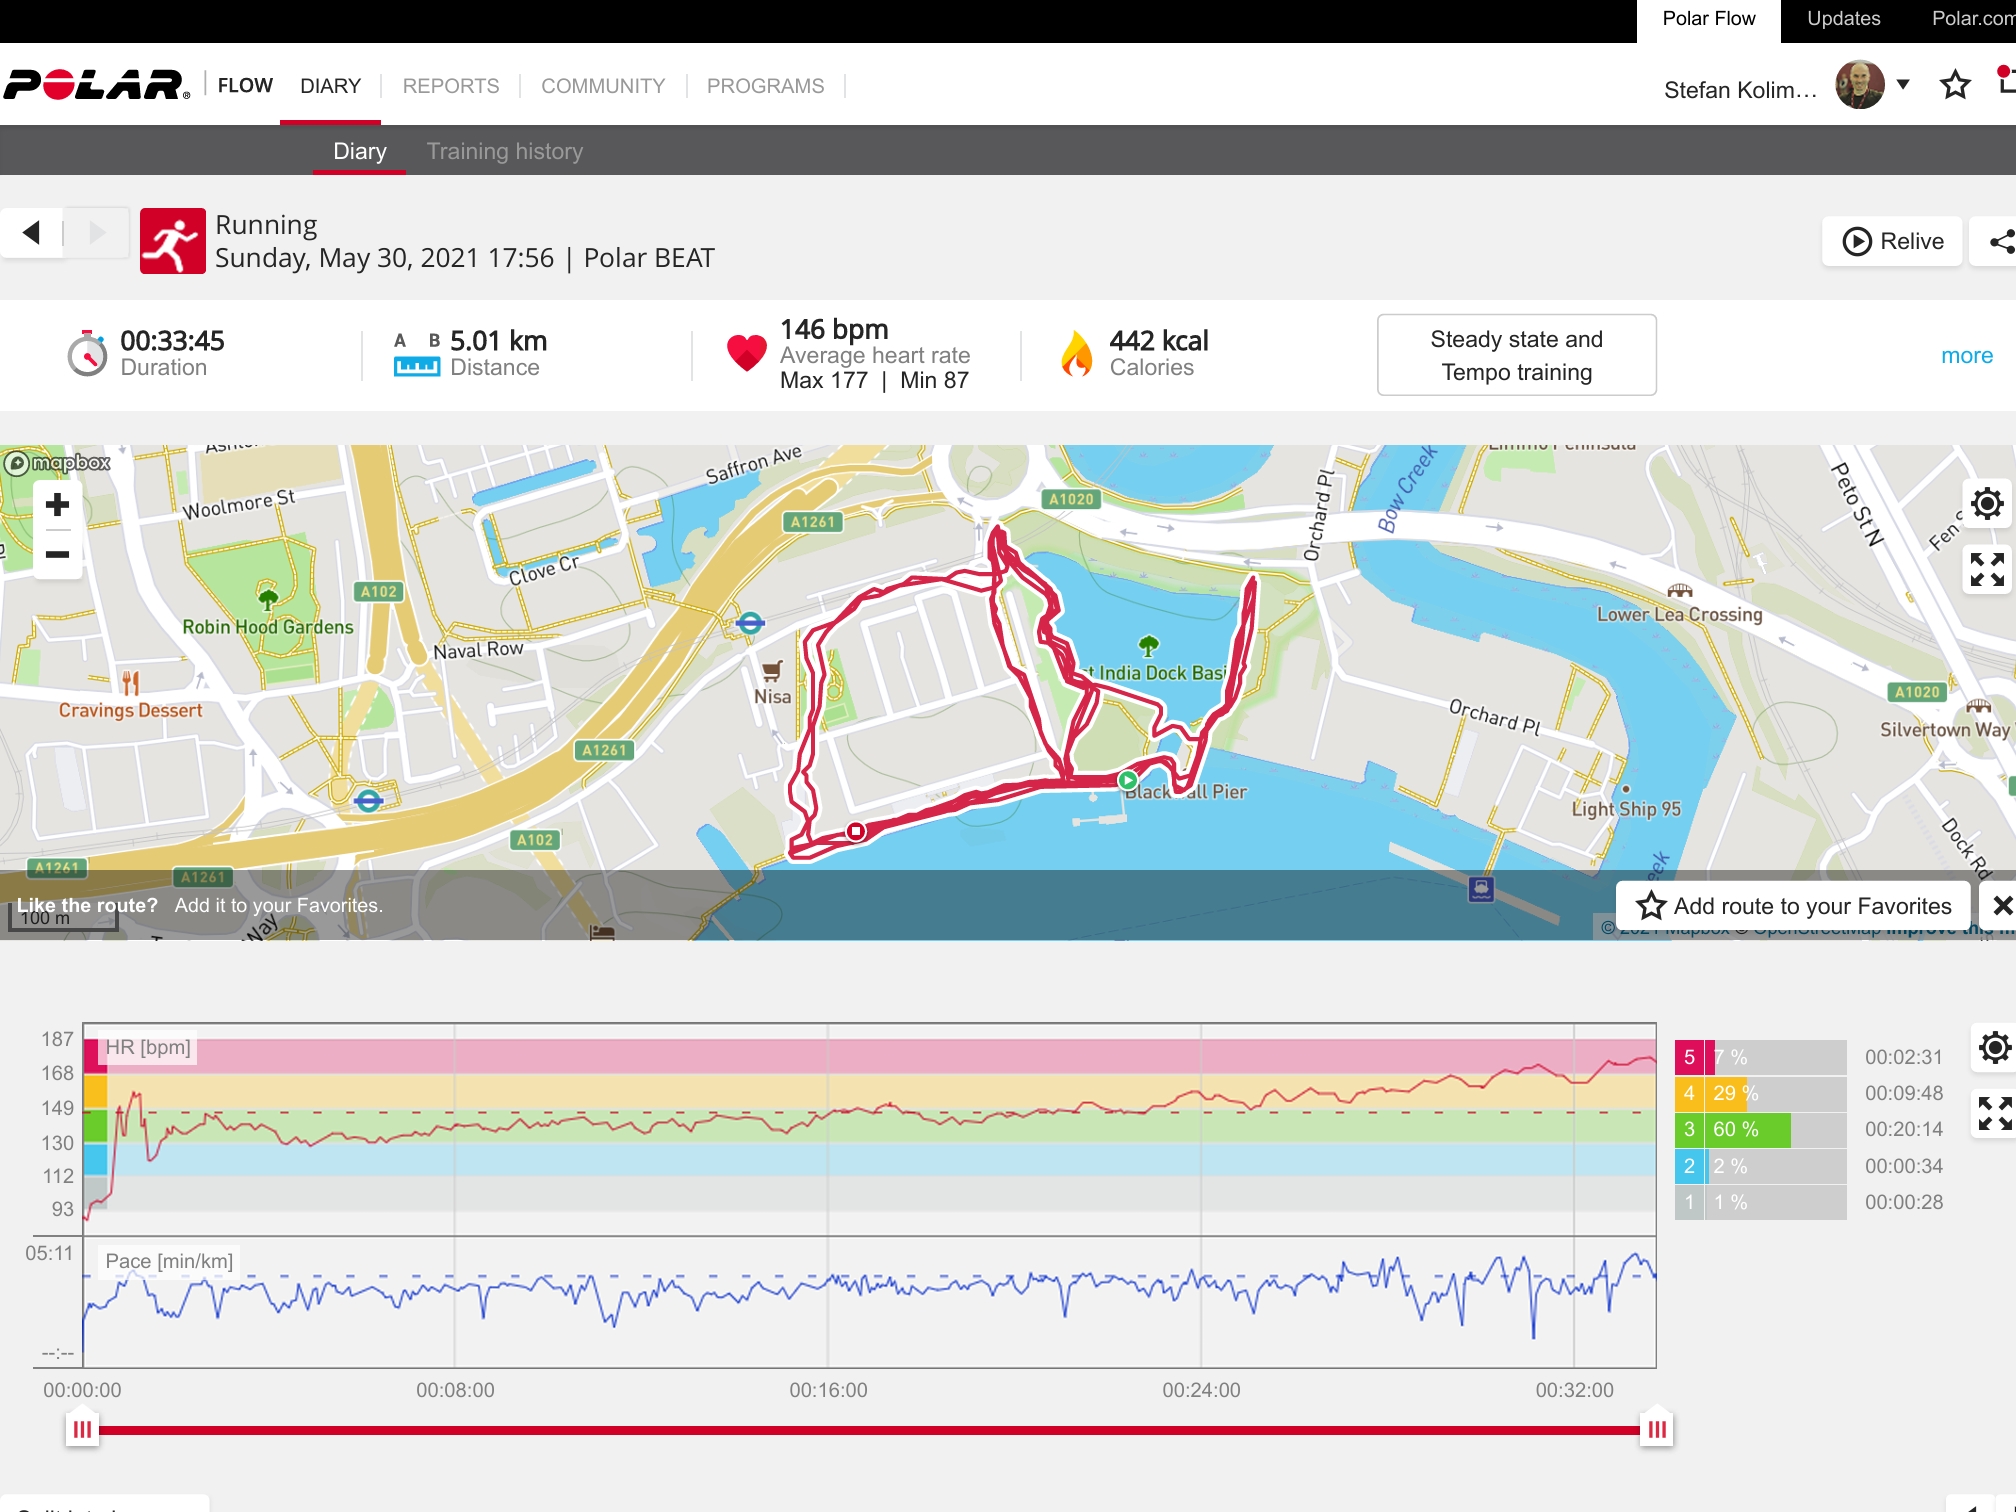Click the Nisa shop icon on map
This screenshot has height=1512, width=2016.
tap(772, 670)
